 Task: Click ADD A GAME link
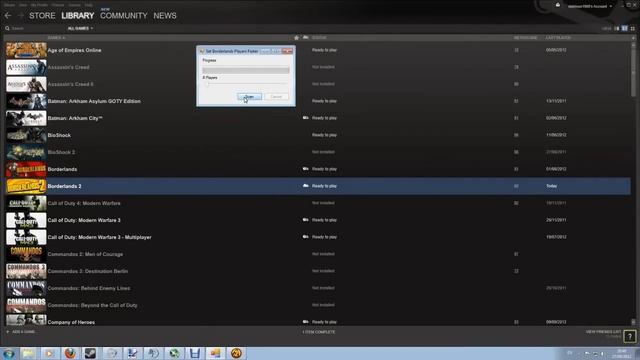point(21,332)
